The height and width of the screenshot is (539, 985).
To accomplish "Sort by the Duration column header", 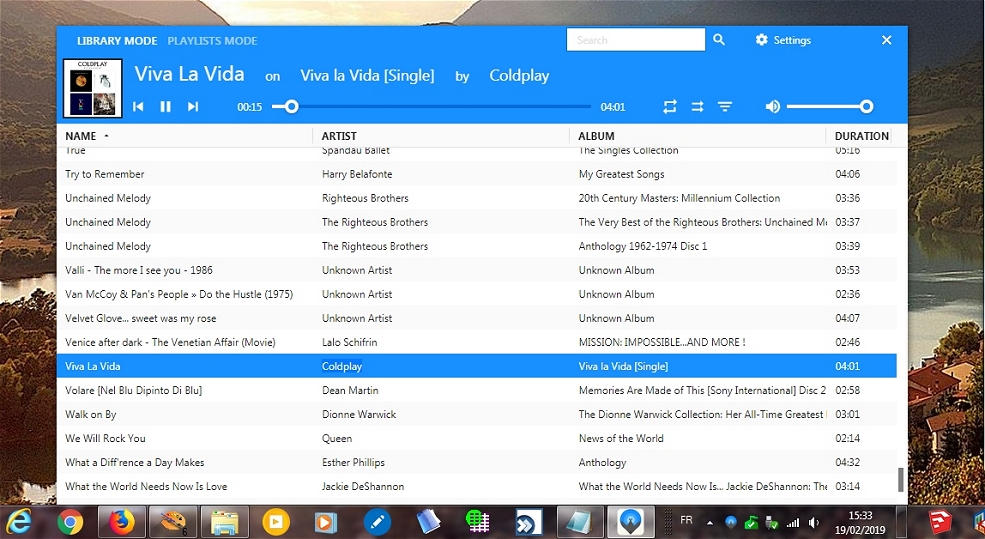I will click(861, 136).
